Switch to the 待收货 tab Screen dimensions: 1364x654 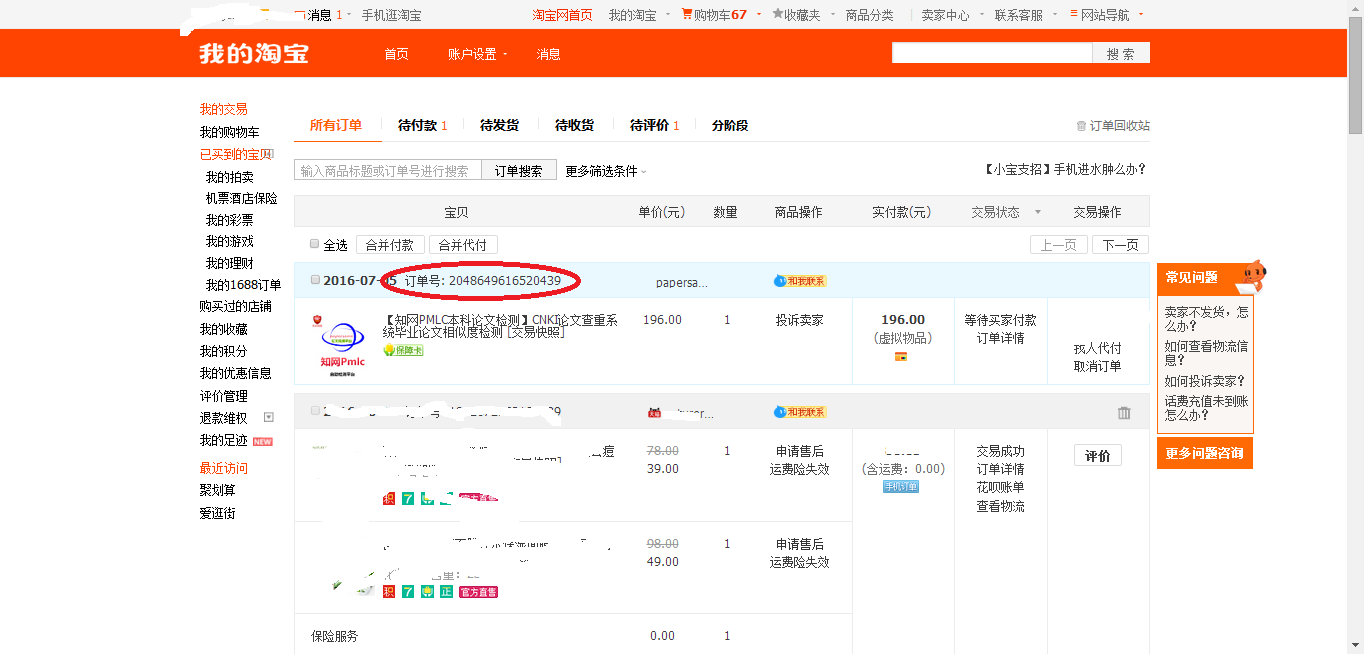[574, 125]
